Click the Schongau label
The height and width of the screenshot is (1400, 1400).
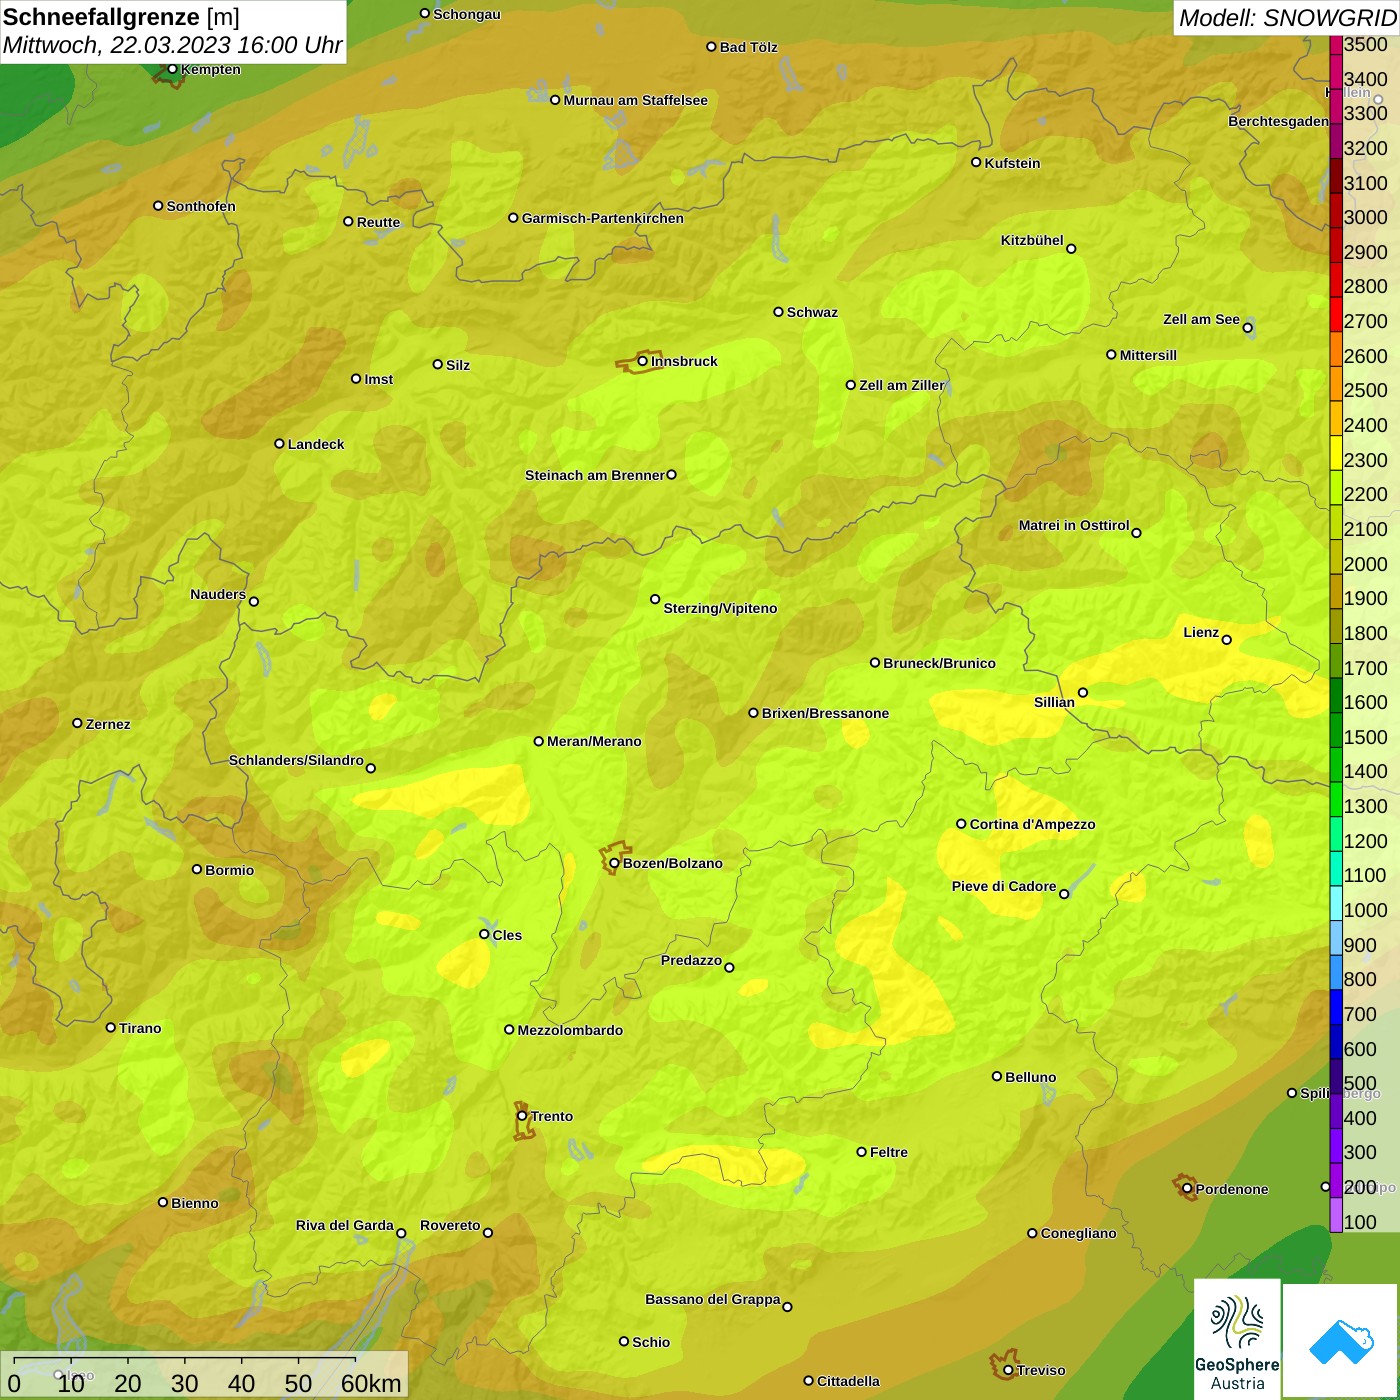pos(467,14)
